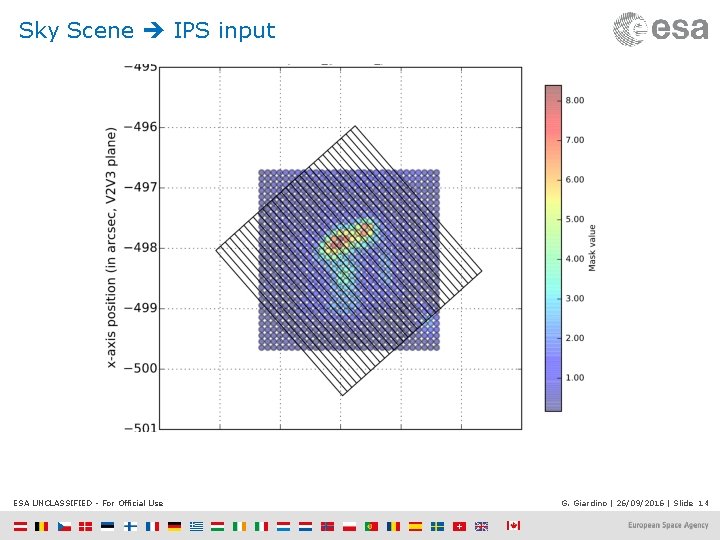This screenshot has width=720, height=540.
Task: Click 'European Space Agency' footer text
Action: tap(668, 525)
